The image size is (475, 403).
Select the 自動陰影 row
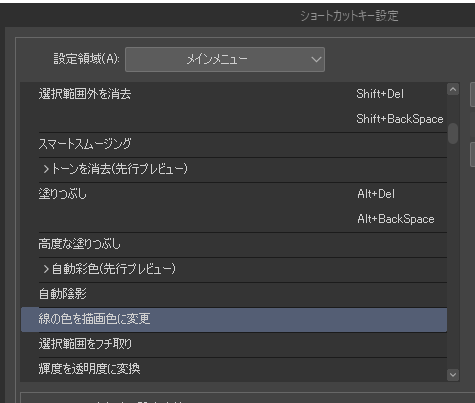[234, 295]
